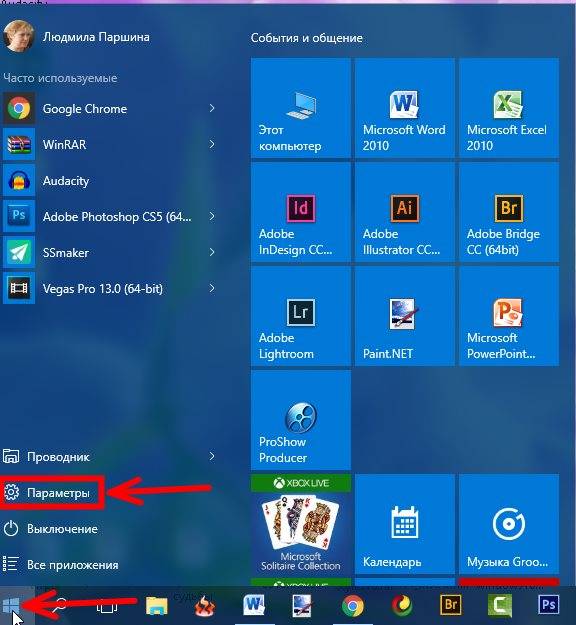Open the Microsoft Word 2010 tile
The height and width of the screenshot is (625, 576).
(x=405, y=108)
